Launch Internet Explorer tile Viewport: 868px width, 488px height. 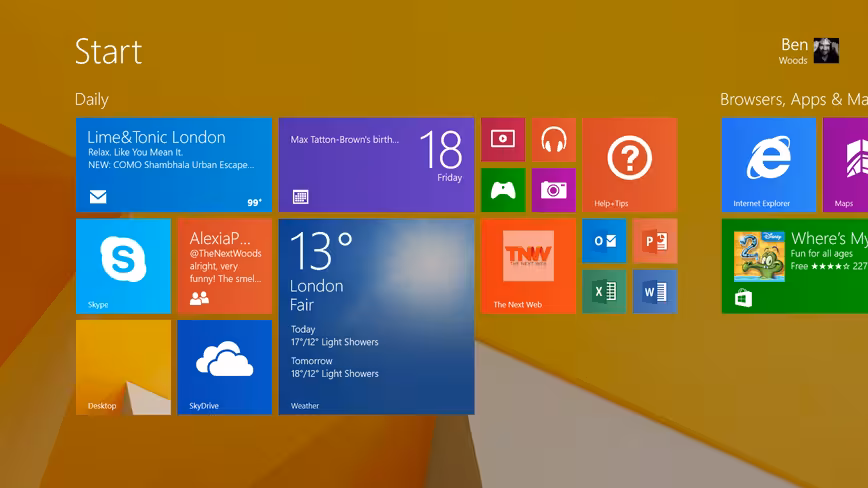tap(769, 165)
